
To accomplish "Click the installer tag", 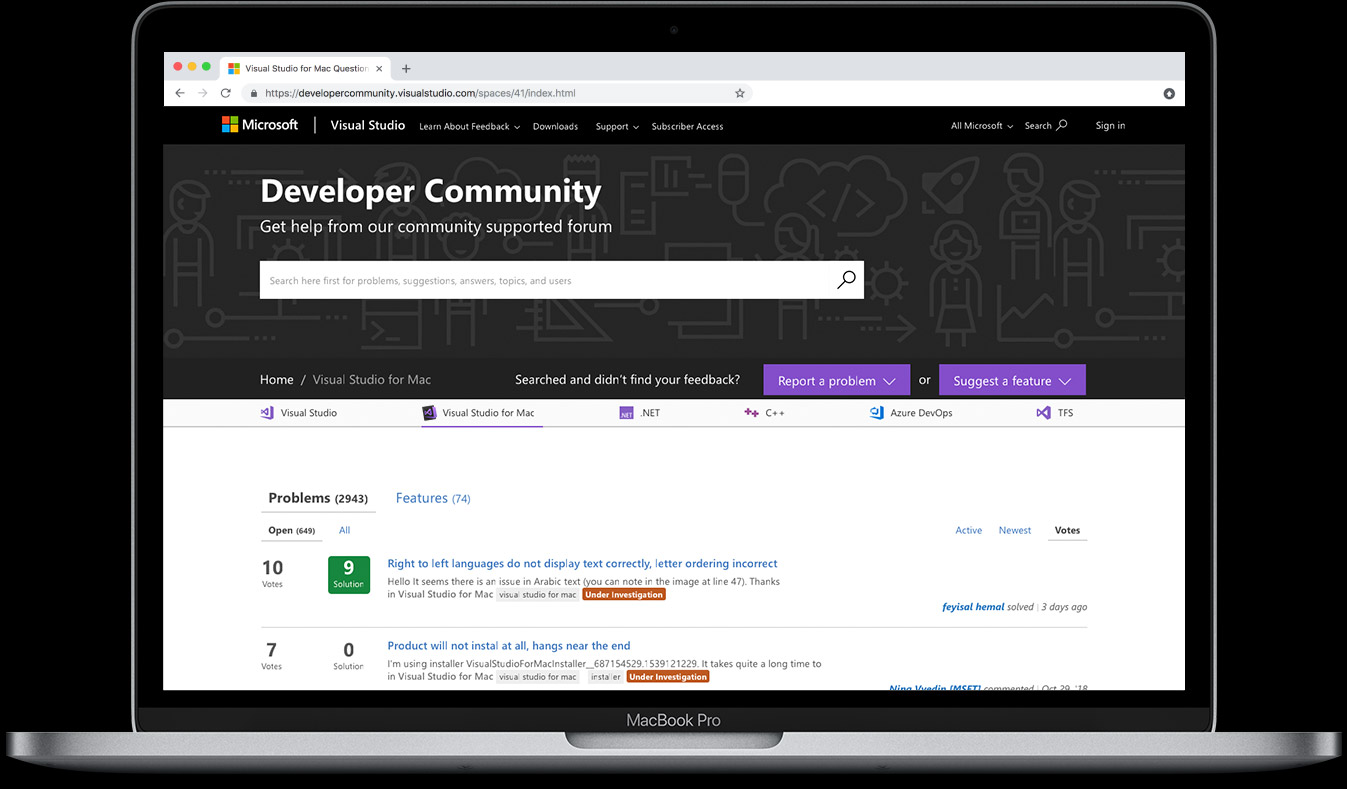I will coord(605,677).
